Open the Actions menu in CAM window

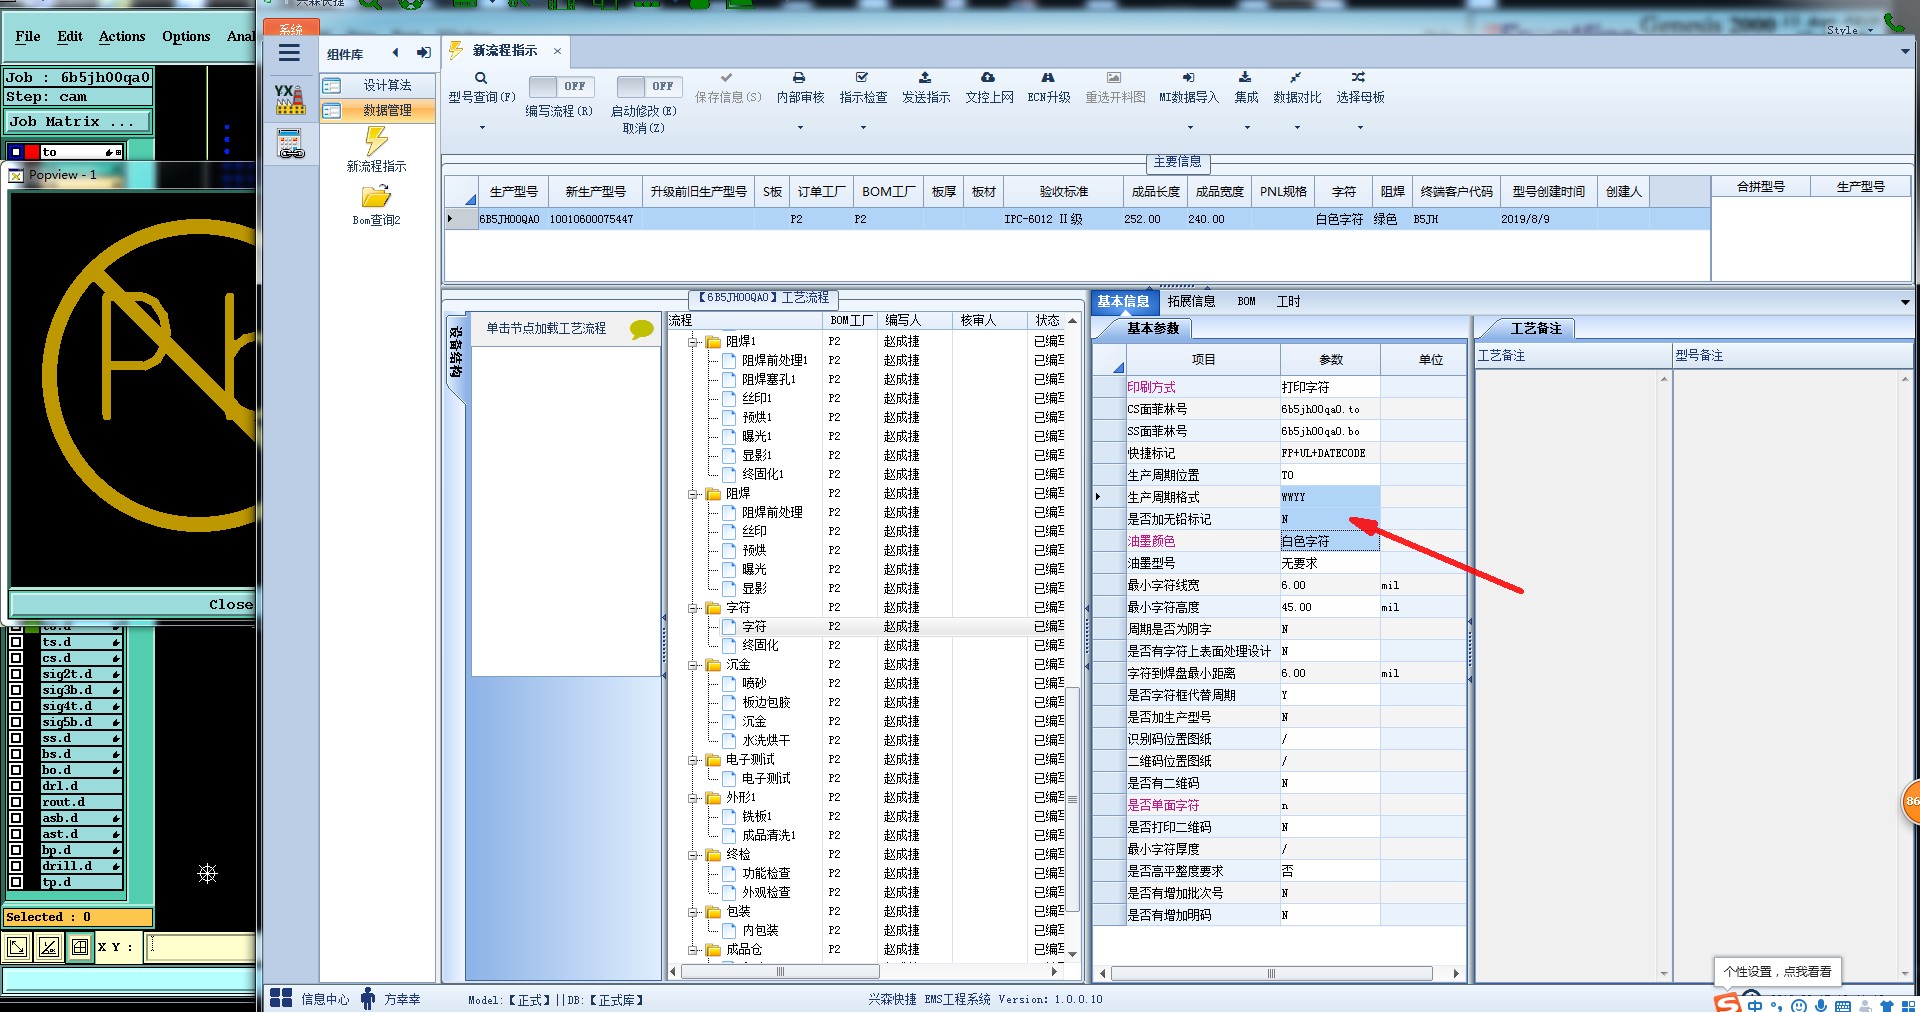[122, 36]
